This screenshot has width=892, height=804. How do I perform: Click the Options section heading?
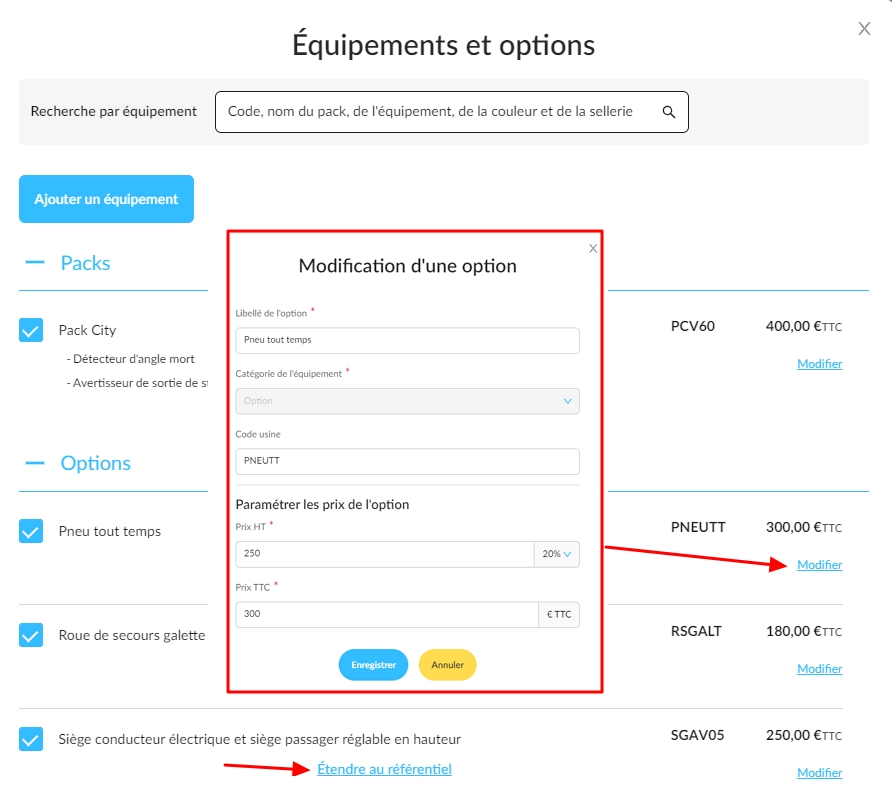click(x=96, y=463)
